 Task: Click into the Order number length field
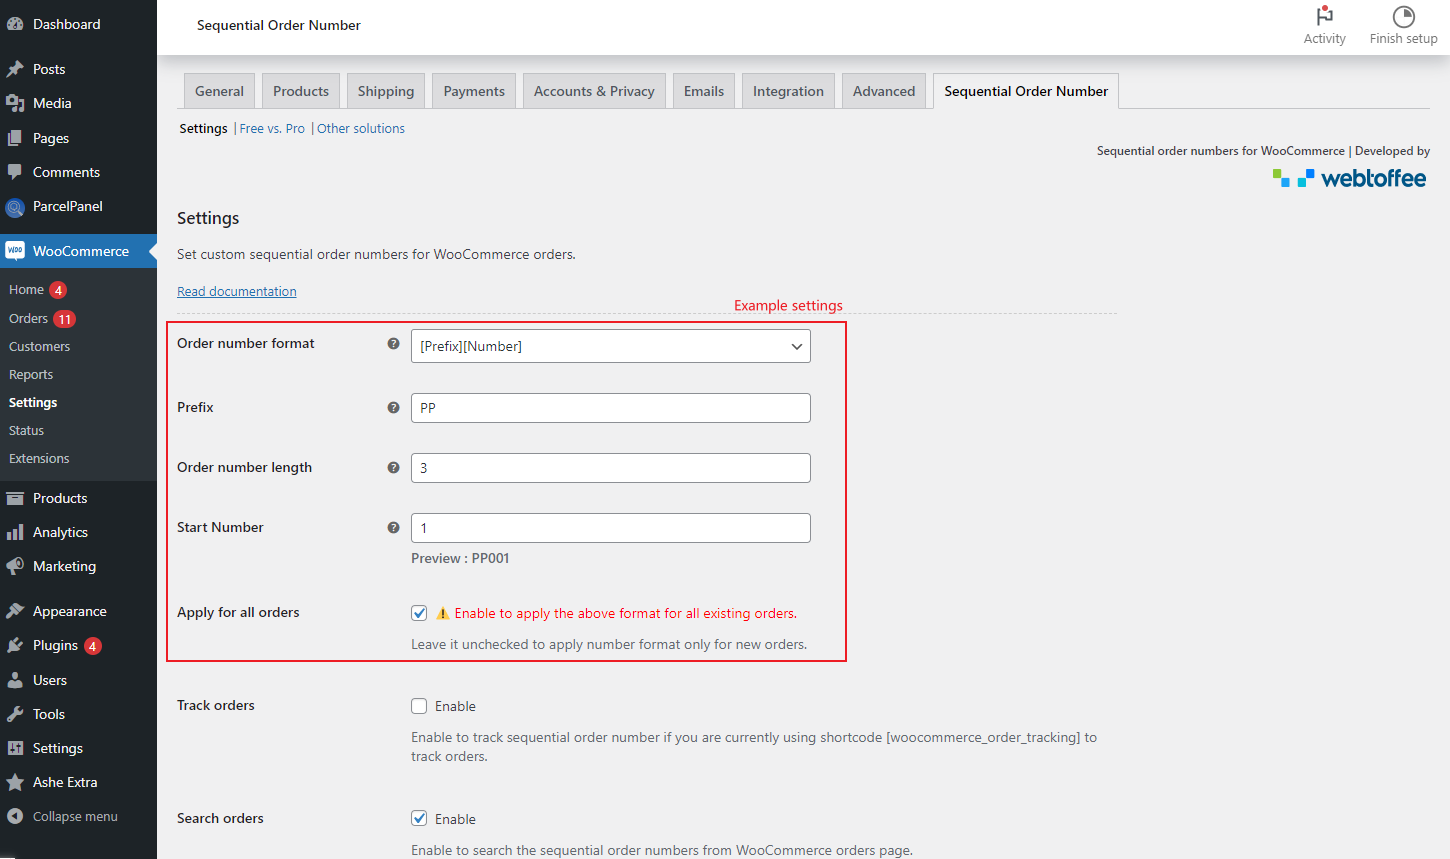click(x=611, y=468)
